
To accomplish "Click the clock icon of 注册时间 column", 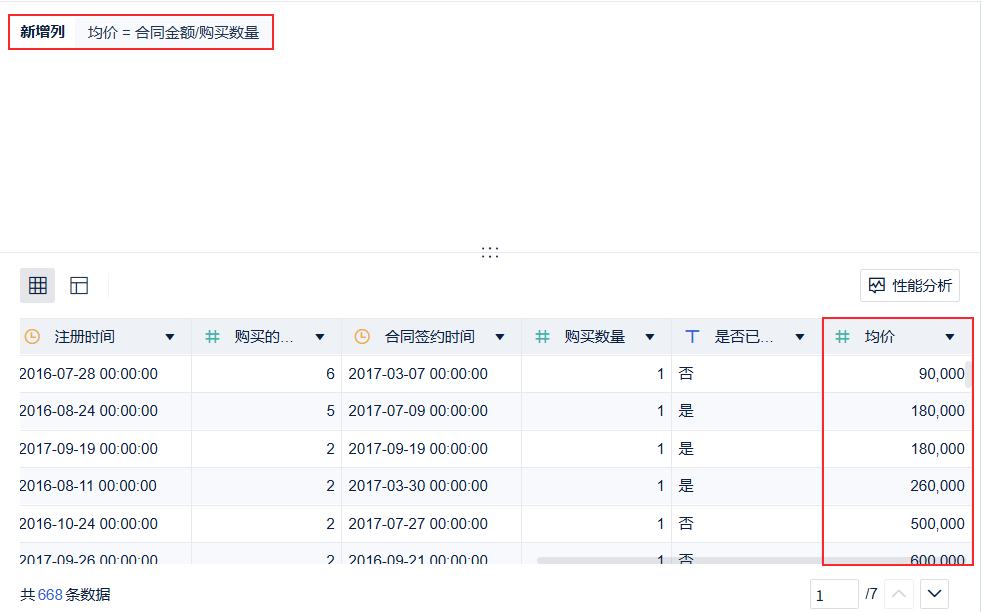I will pos(32,337).
